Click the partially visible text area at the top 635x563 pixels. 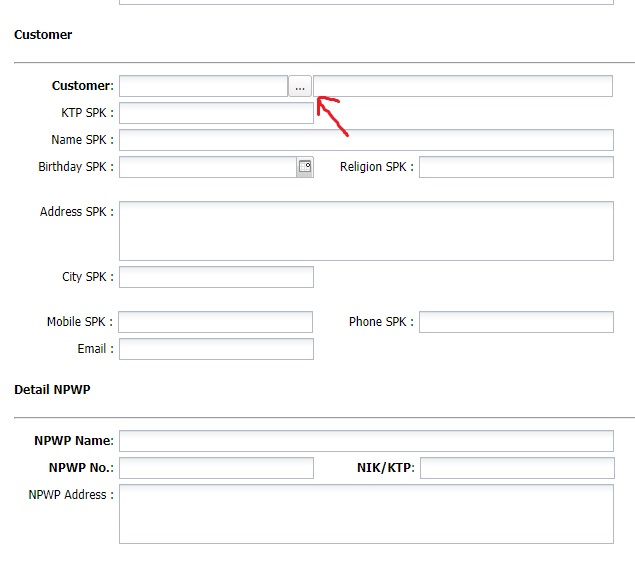point(366,2)
